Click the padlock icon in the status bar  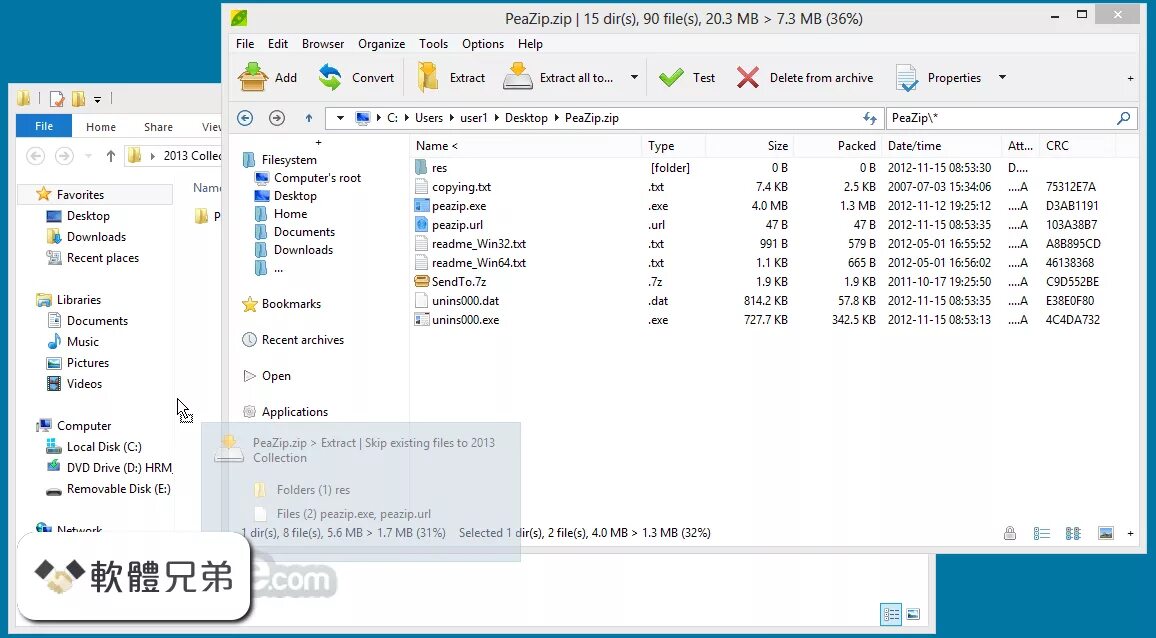pos(1009,533)
